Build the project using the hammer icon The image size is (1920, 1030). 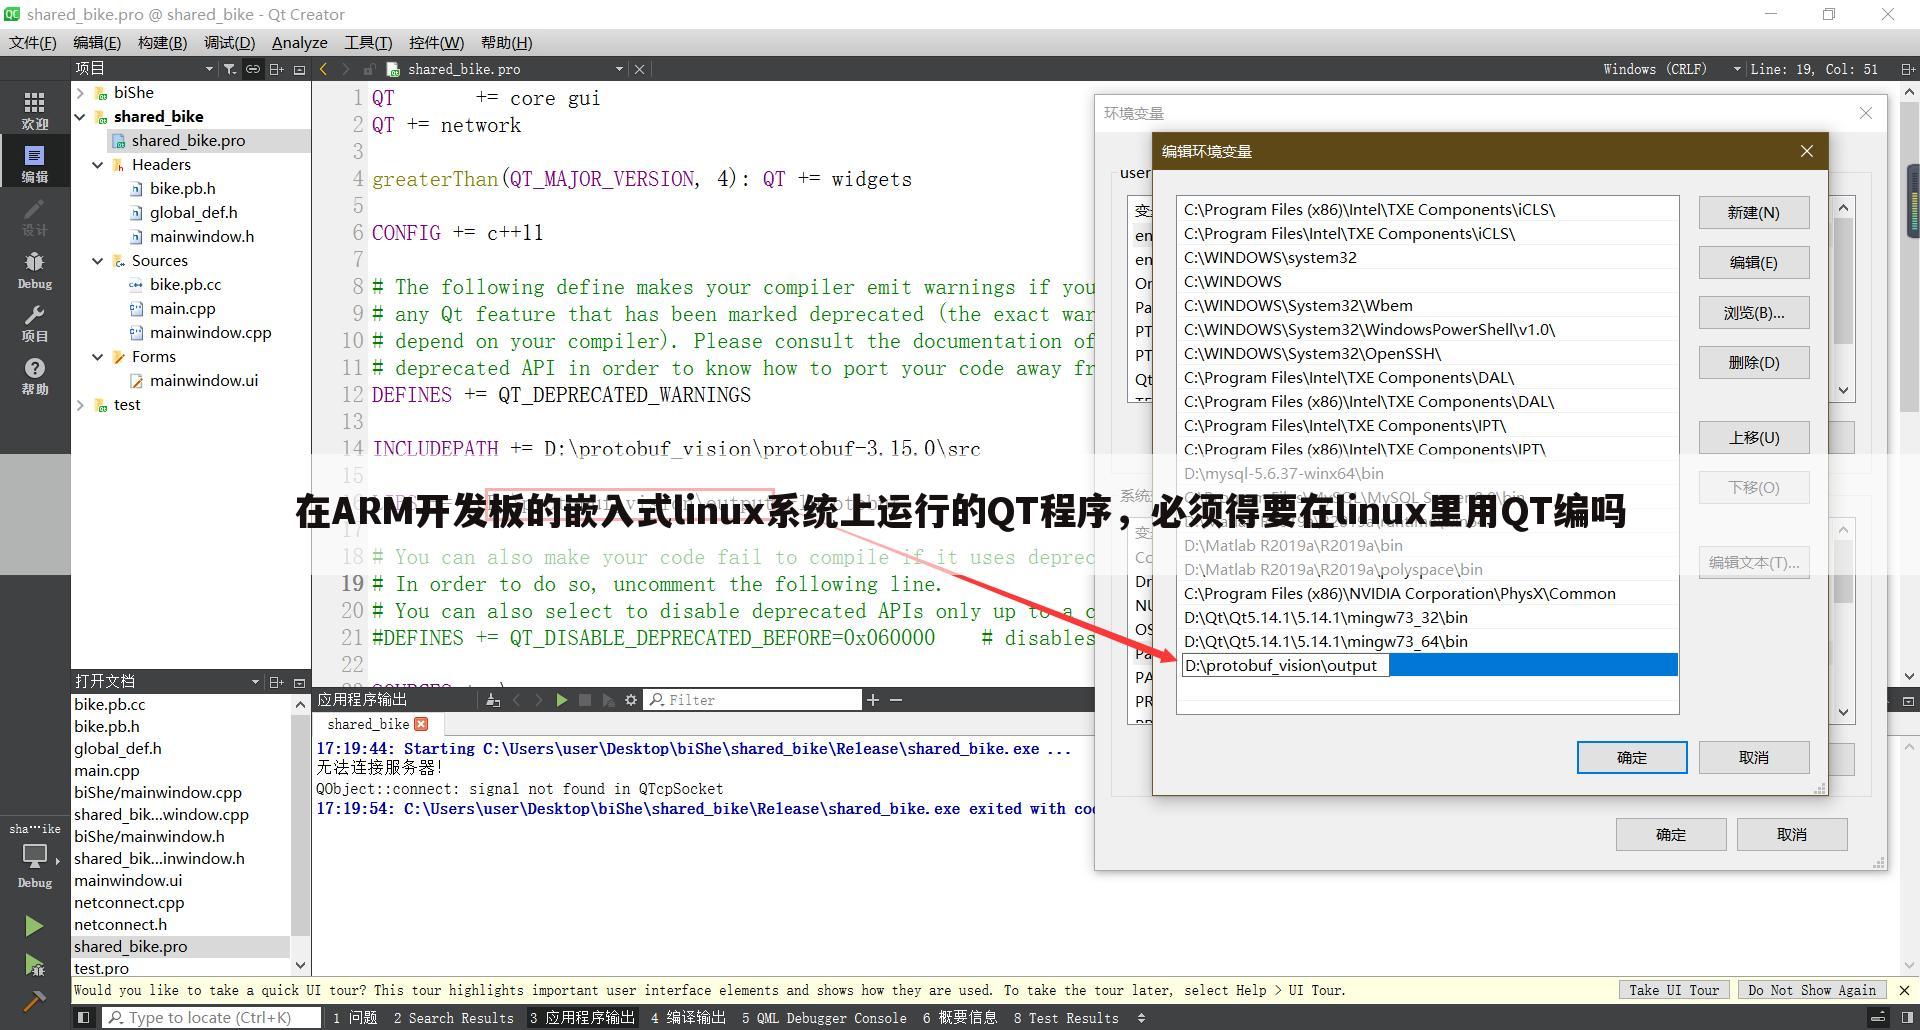[x=35, y=1000]
